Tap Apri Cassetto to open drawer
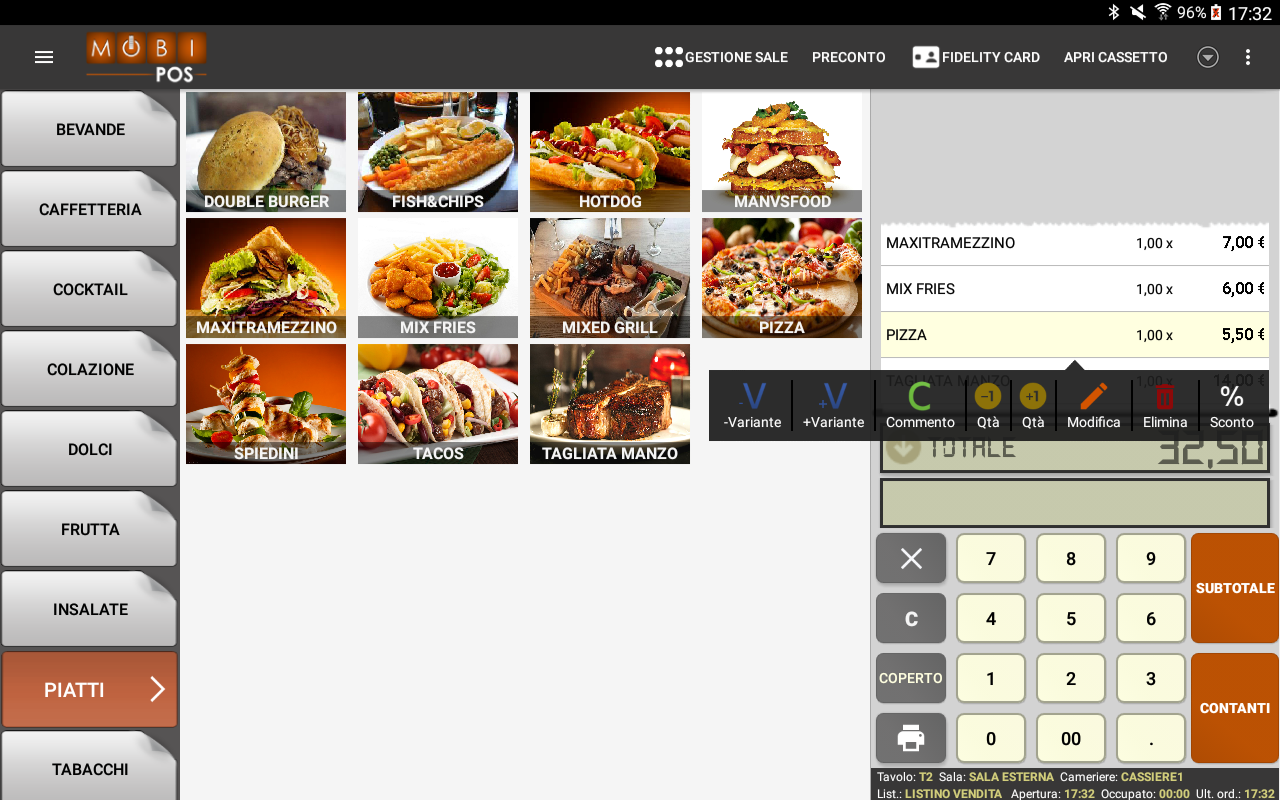This screenshot has height=800, width=1280. pyautogui.click(x=1116, y=57)
